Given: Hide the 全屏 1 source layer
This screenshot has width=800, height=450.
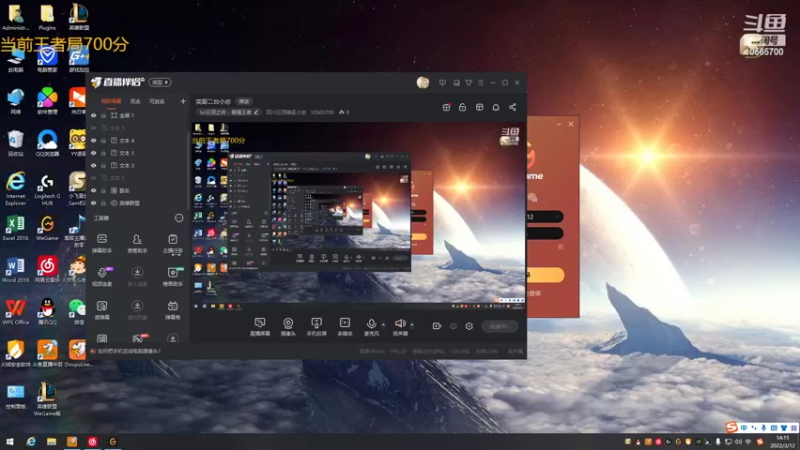Looking at the screenshot, I should coord(93,116).
